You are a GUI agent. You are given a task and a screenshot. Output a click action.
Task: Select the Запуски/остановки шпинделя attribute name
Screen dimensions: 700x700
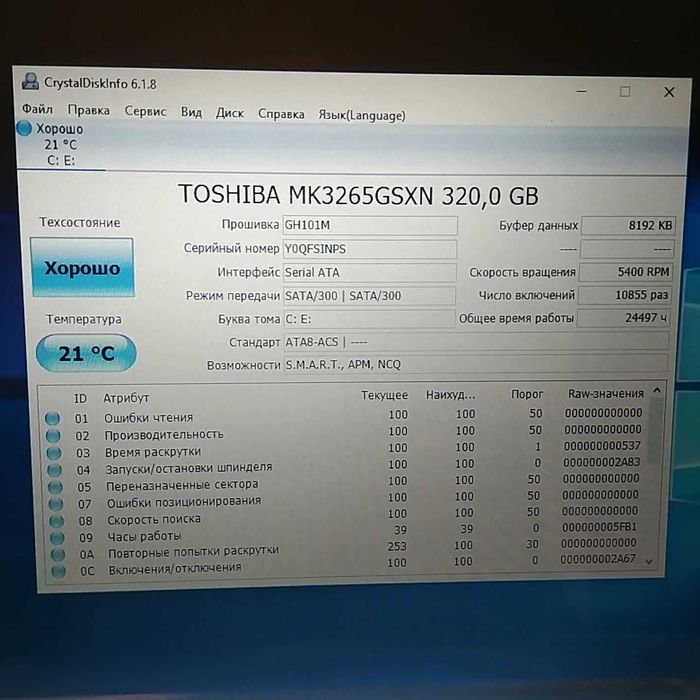click(x=189, y=468)
